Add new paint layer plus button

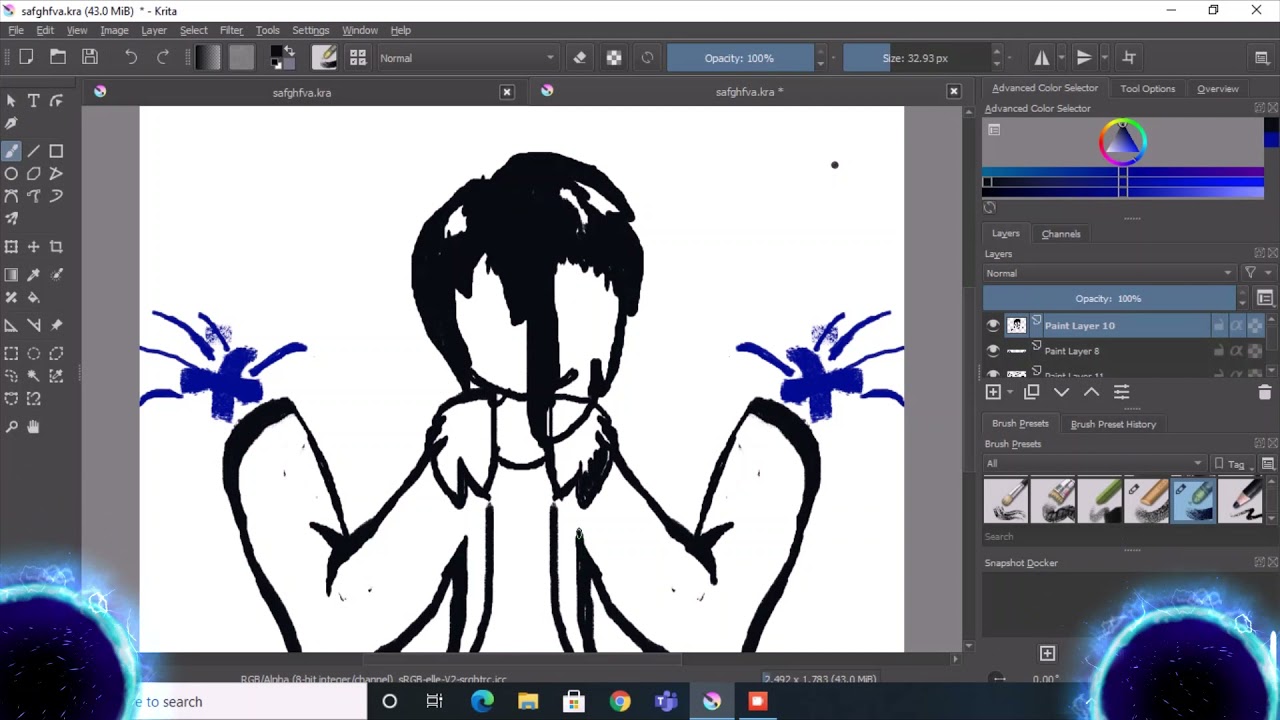coord(993,392)
